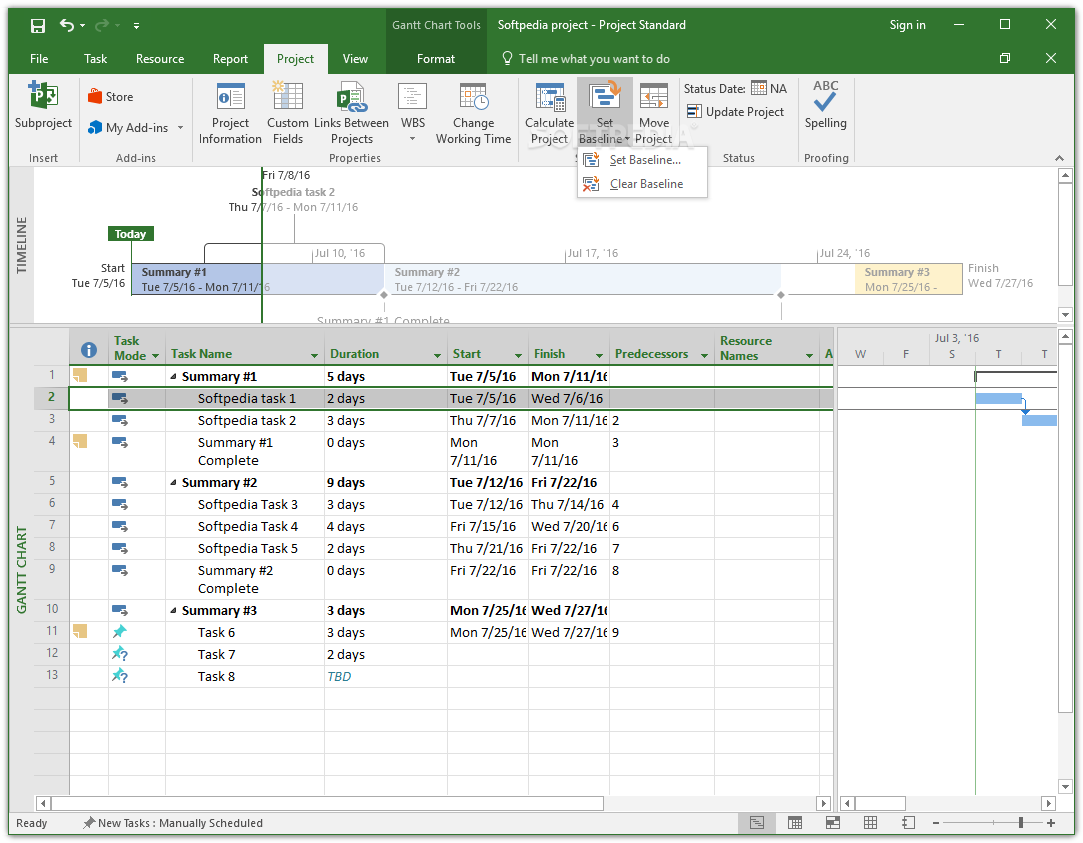Viewport: 1083px width, 843px height.
Task: Click the Gantt chart scroll down arrow
Action: click(1064, 786)
